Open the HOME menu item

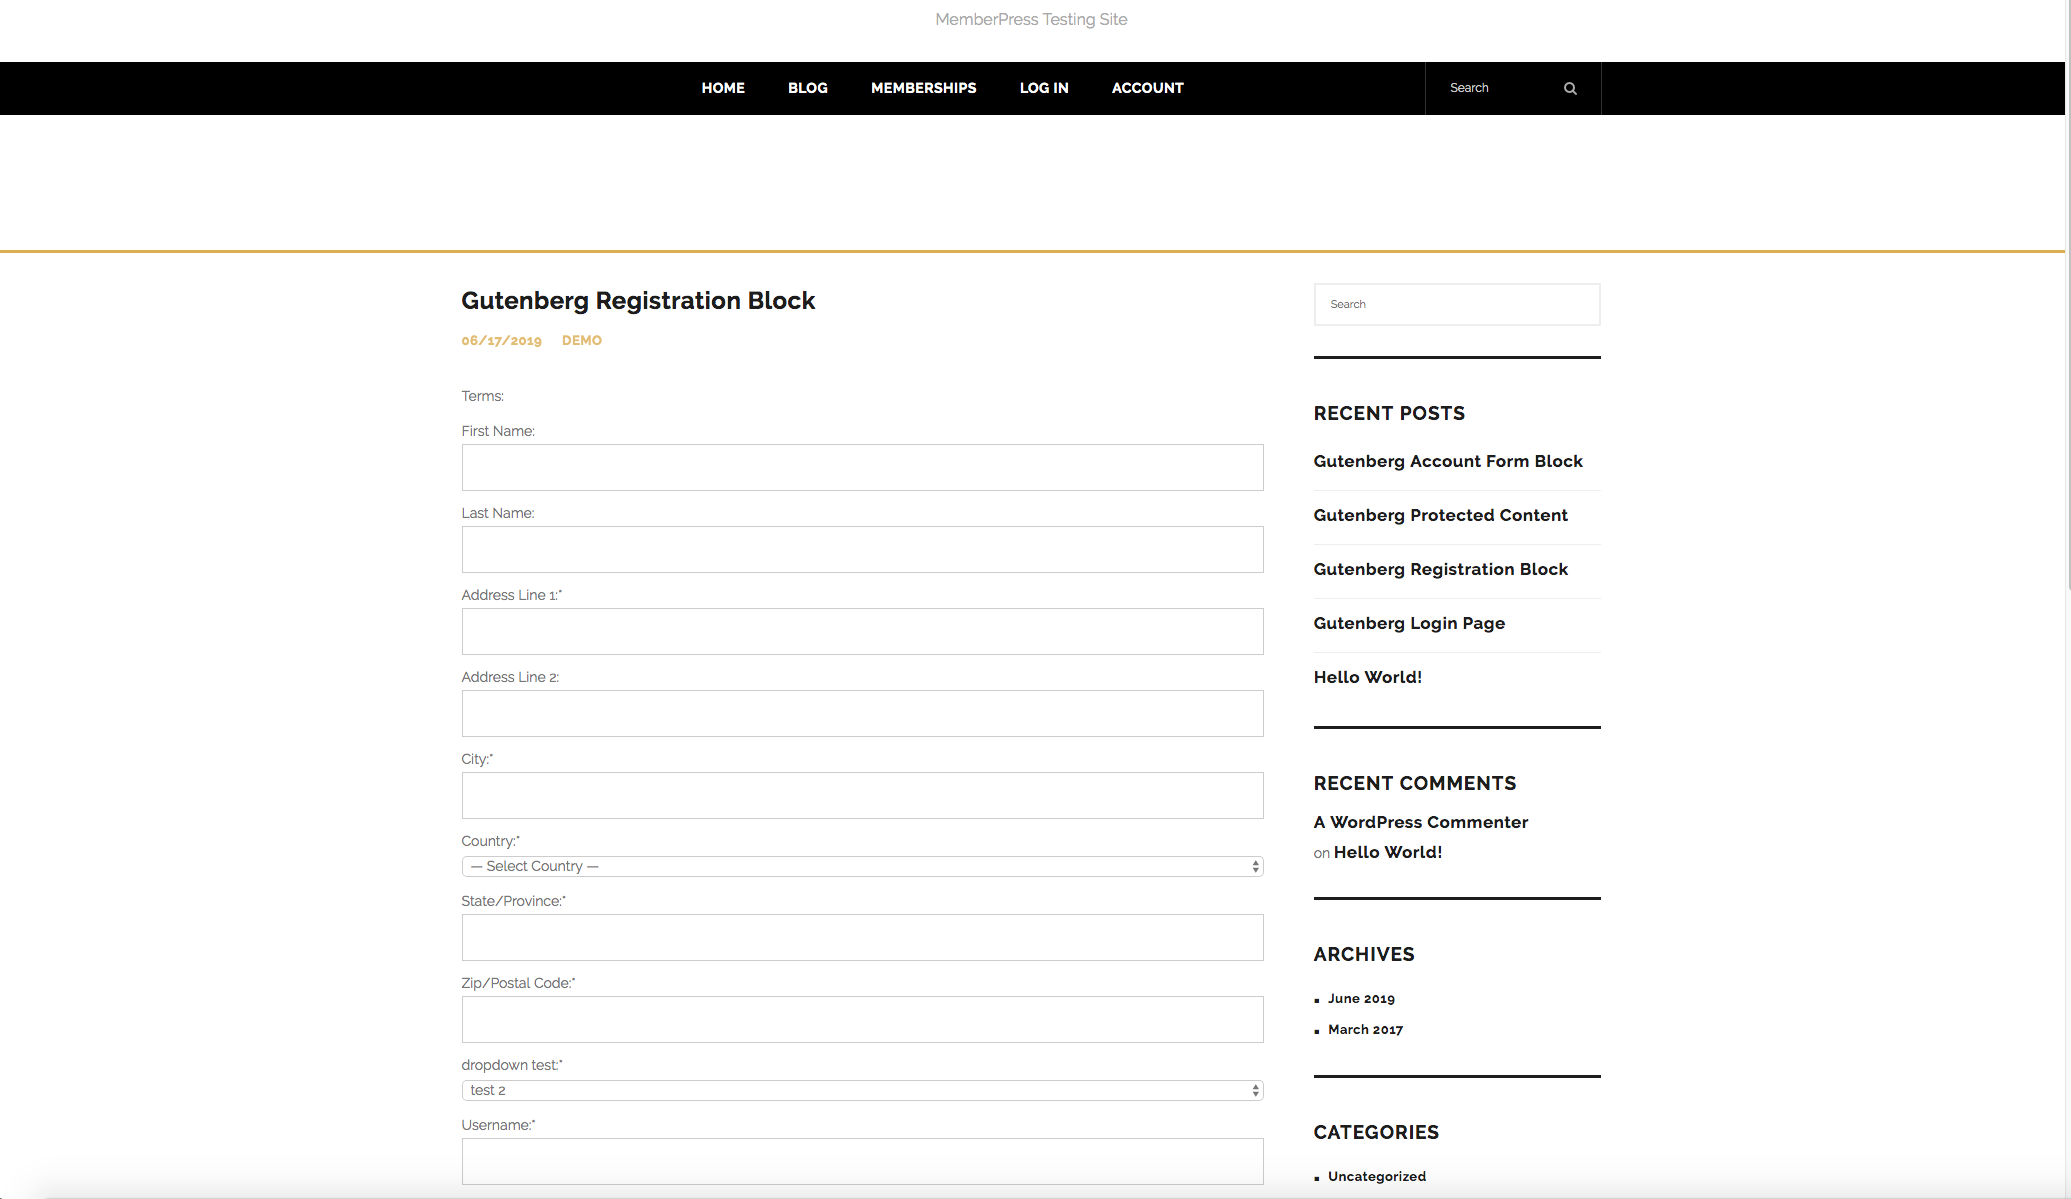[723, 88]
